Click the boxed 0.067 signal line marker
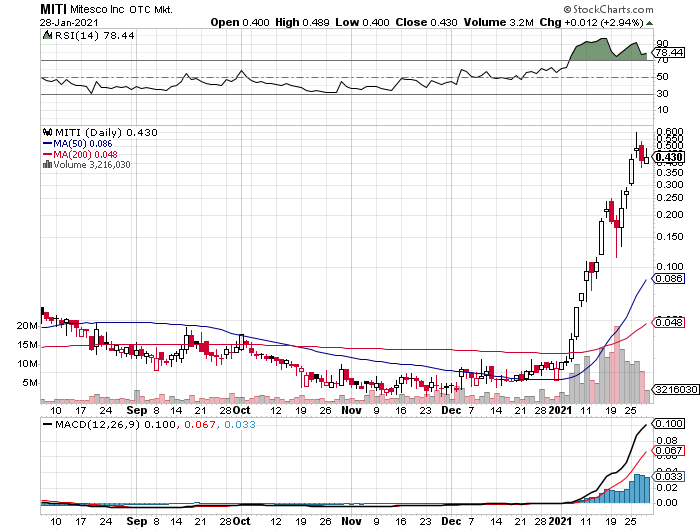Viewport: 700px width, 530px height. [669, 451]
